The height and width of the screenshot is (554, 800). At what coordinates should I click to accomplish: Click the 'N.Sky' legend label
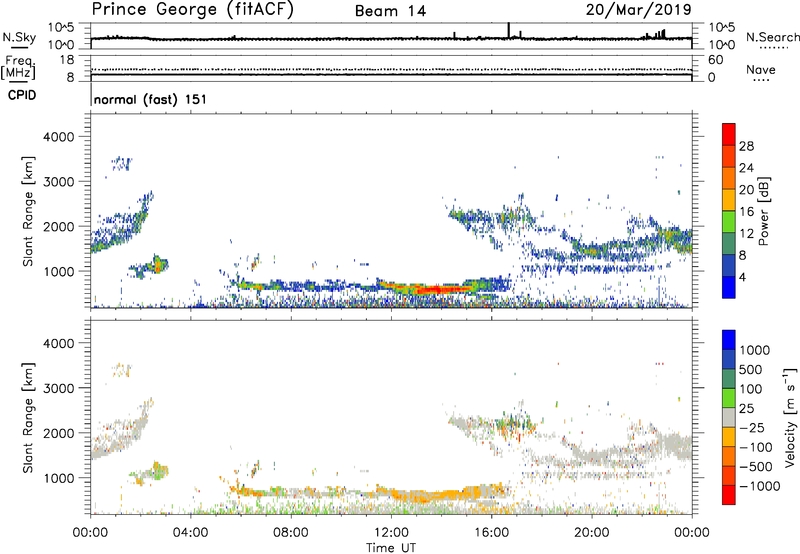tap(19, 37)
